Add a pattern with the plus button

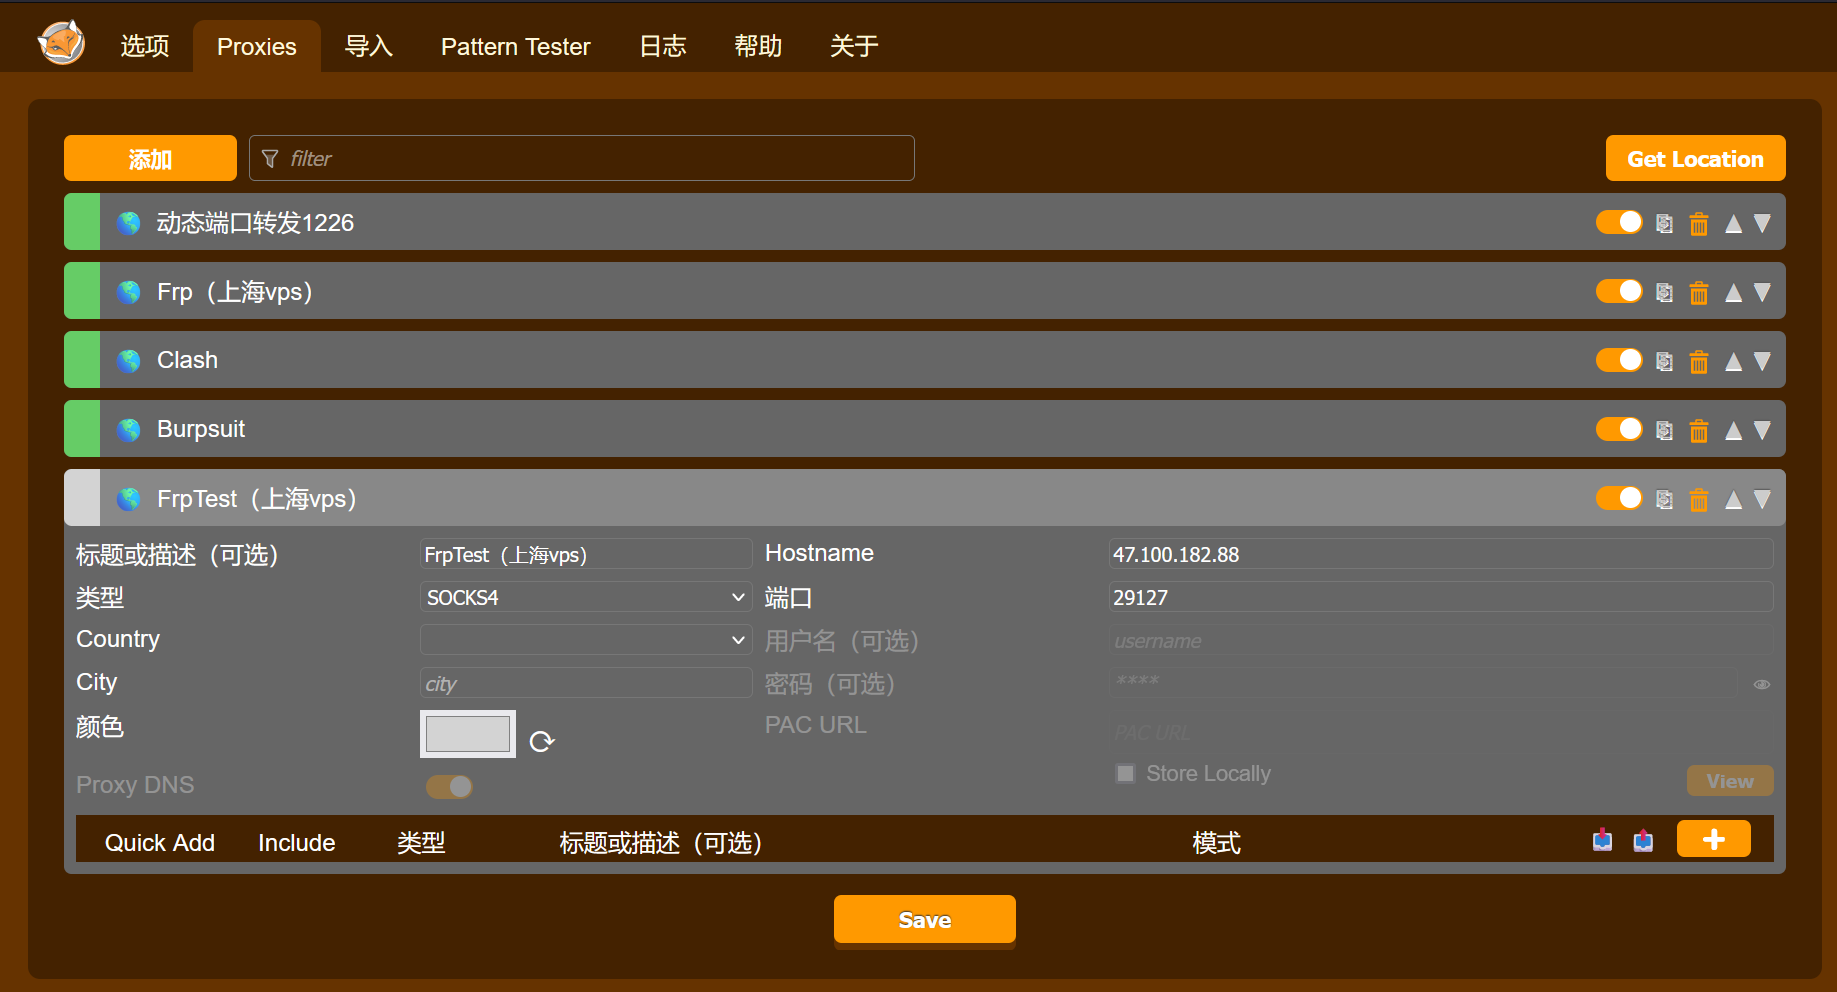coord(1714,839)
